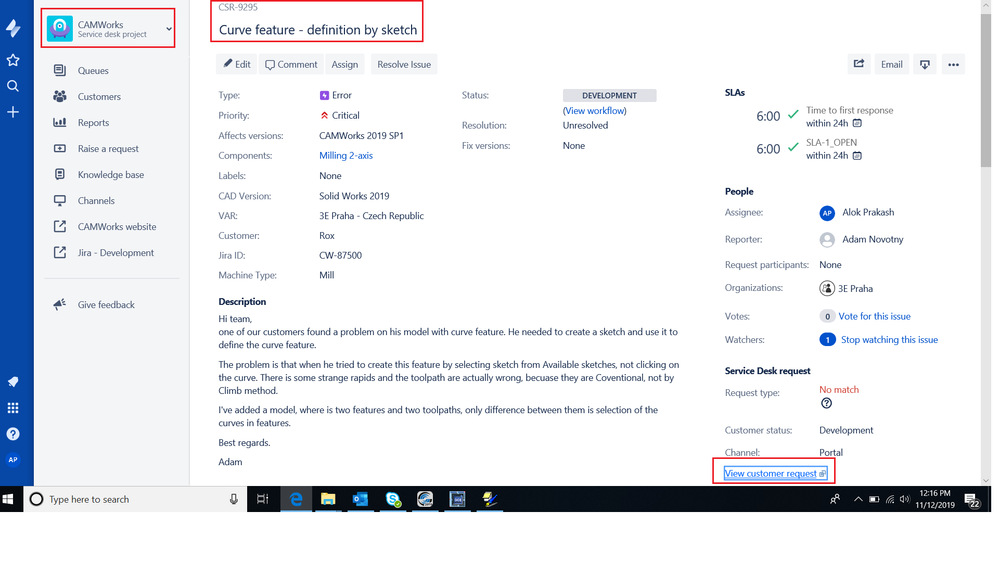Click the Windows taskbar search box

click(135, 500)
